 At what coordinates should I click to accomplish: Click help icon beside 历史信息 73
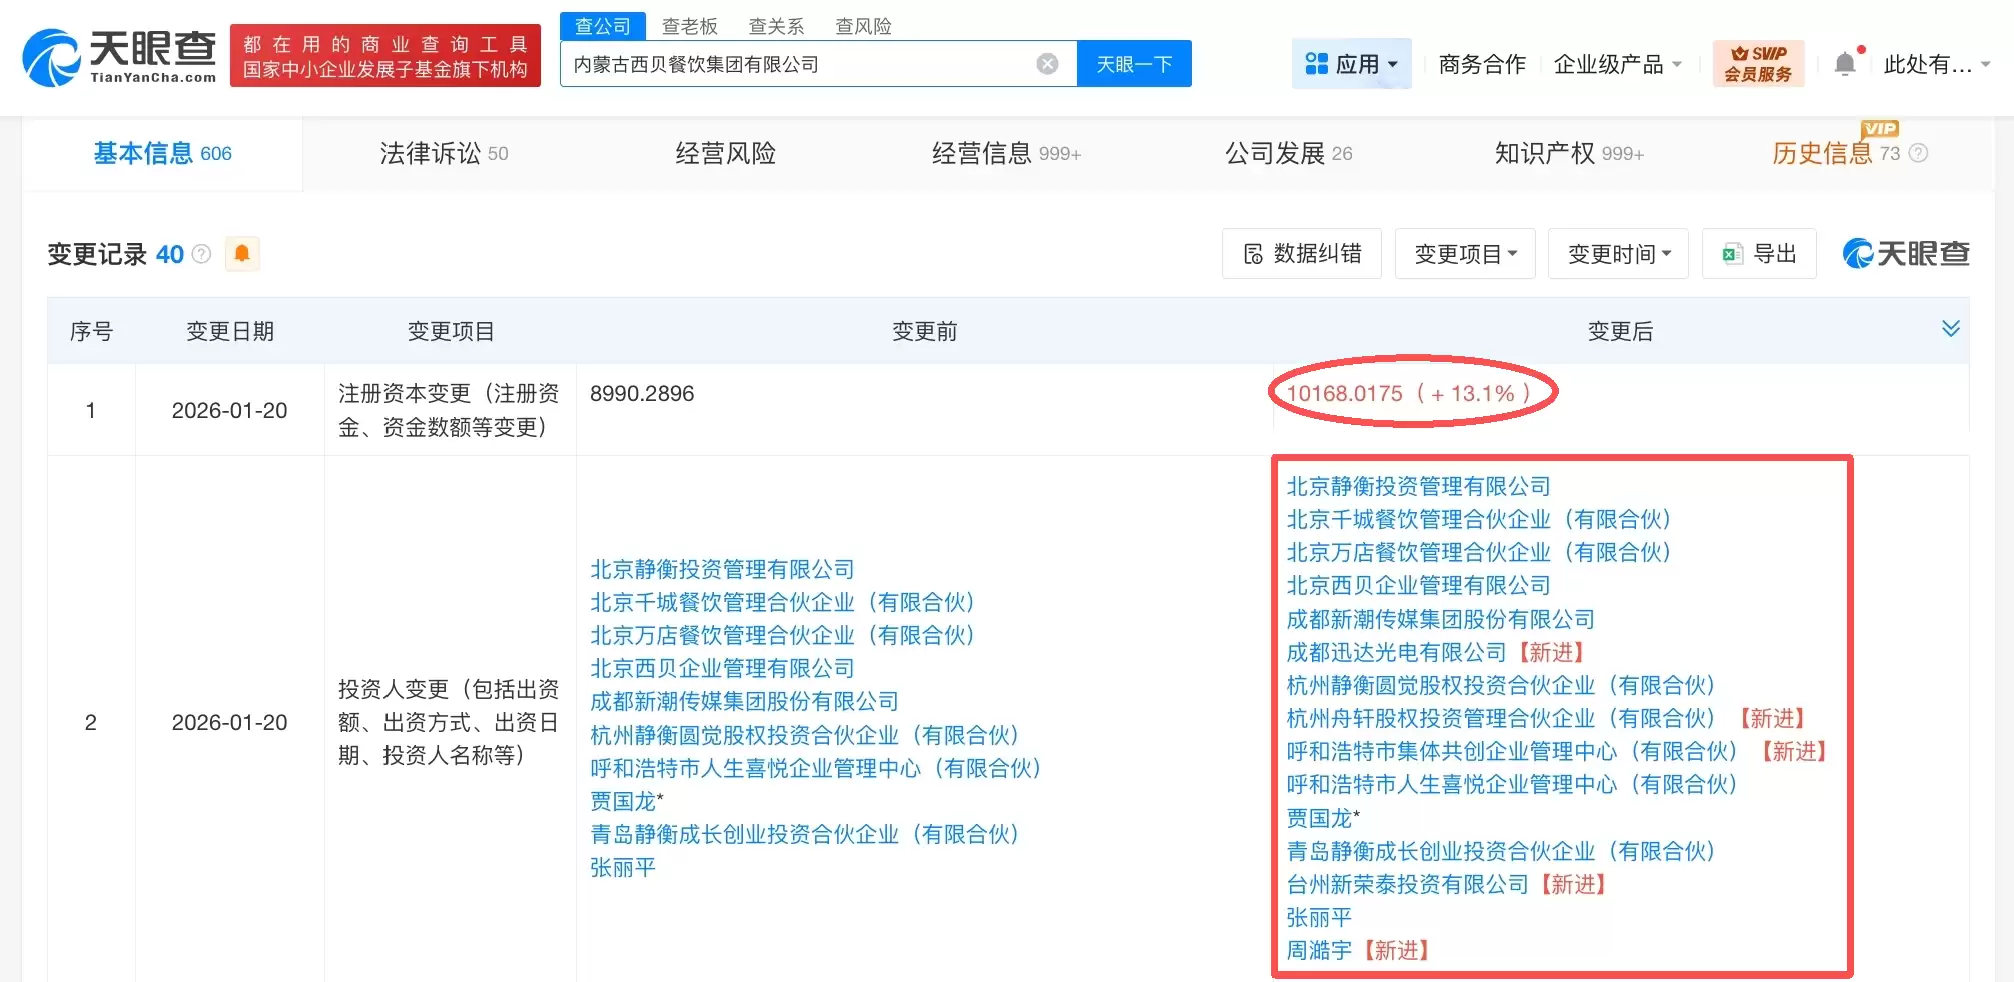point(1918,153)
